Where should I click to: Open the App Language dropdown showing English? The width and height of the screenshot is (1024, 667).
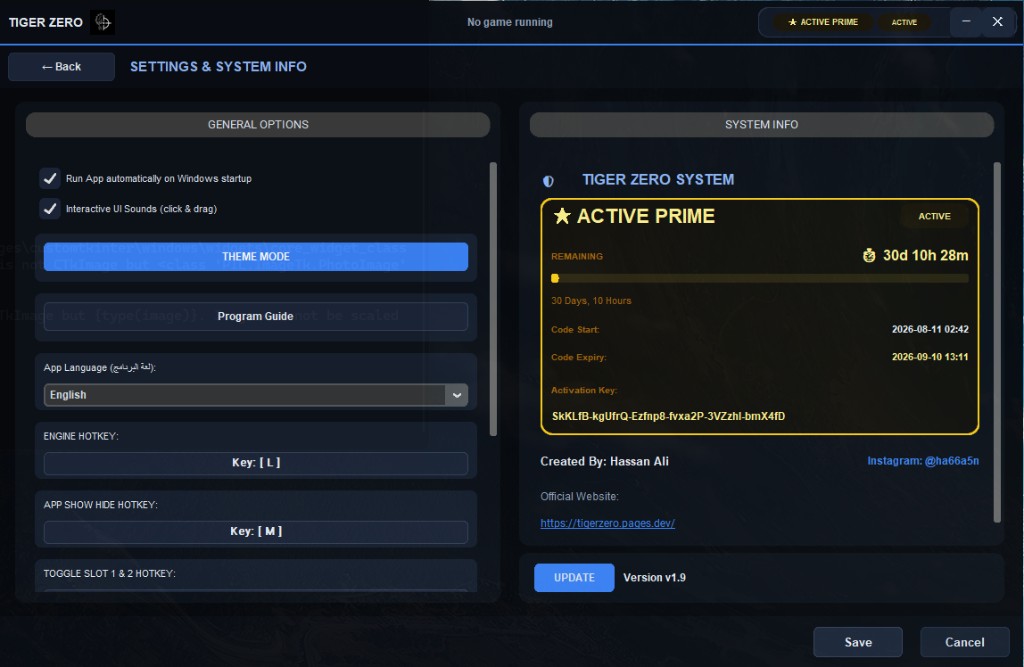click(x=255, y=395)
